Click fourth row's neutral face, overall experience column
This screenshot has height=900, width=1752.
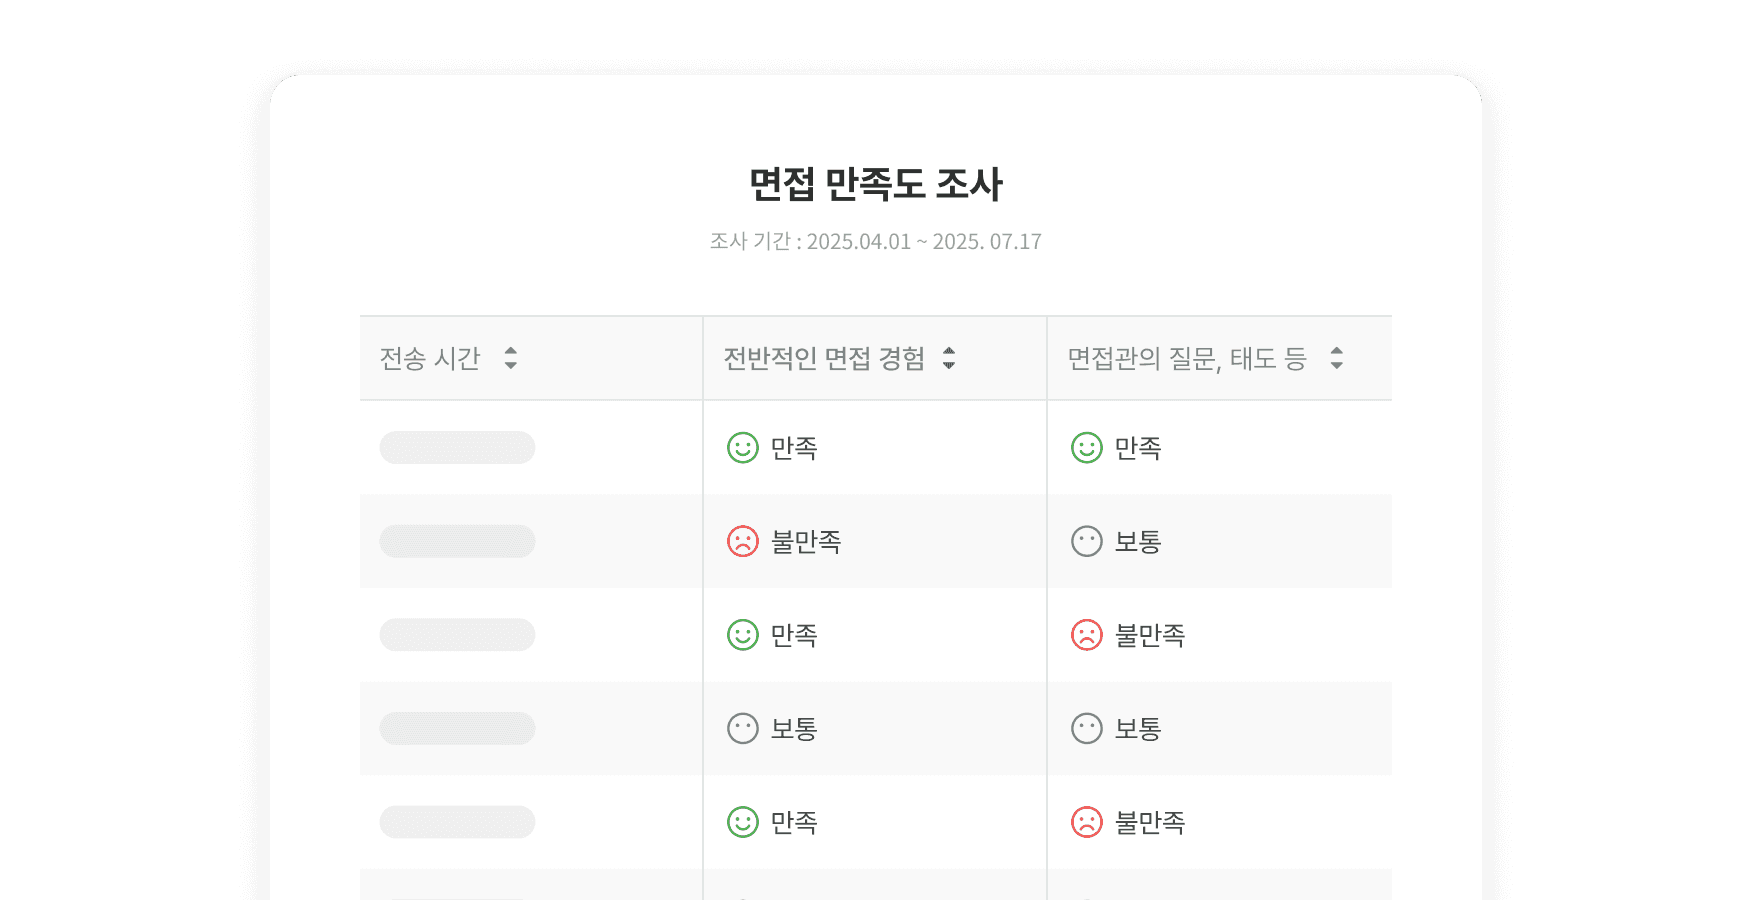click(743, 729)
